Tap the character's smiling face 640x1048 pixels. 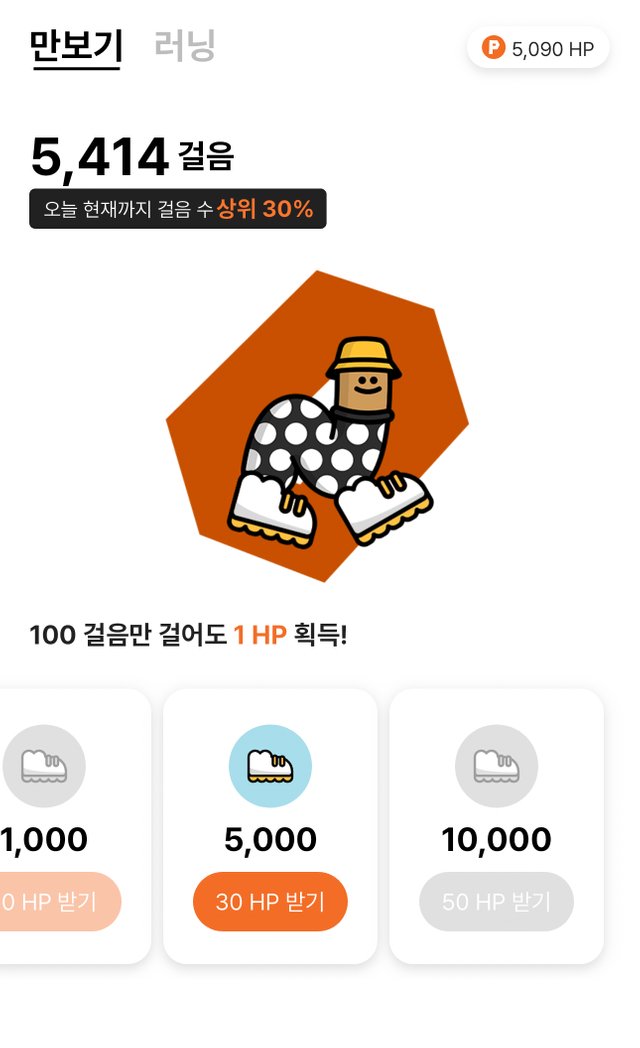coord(363,391)
